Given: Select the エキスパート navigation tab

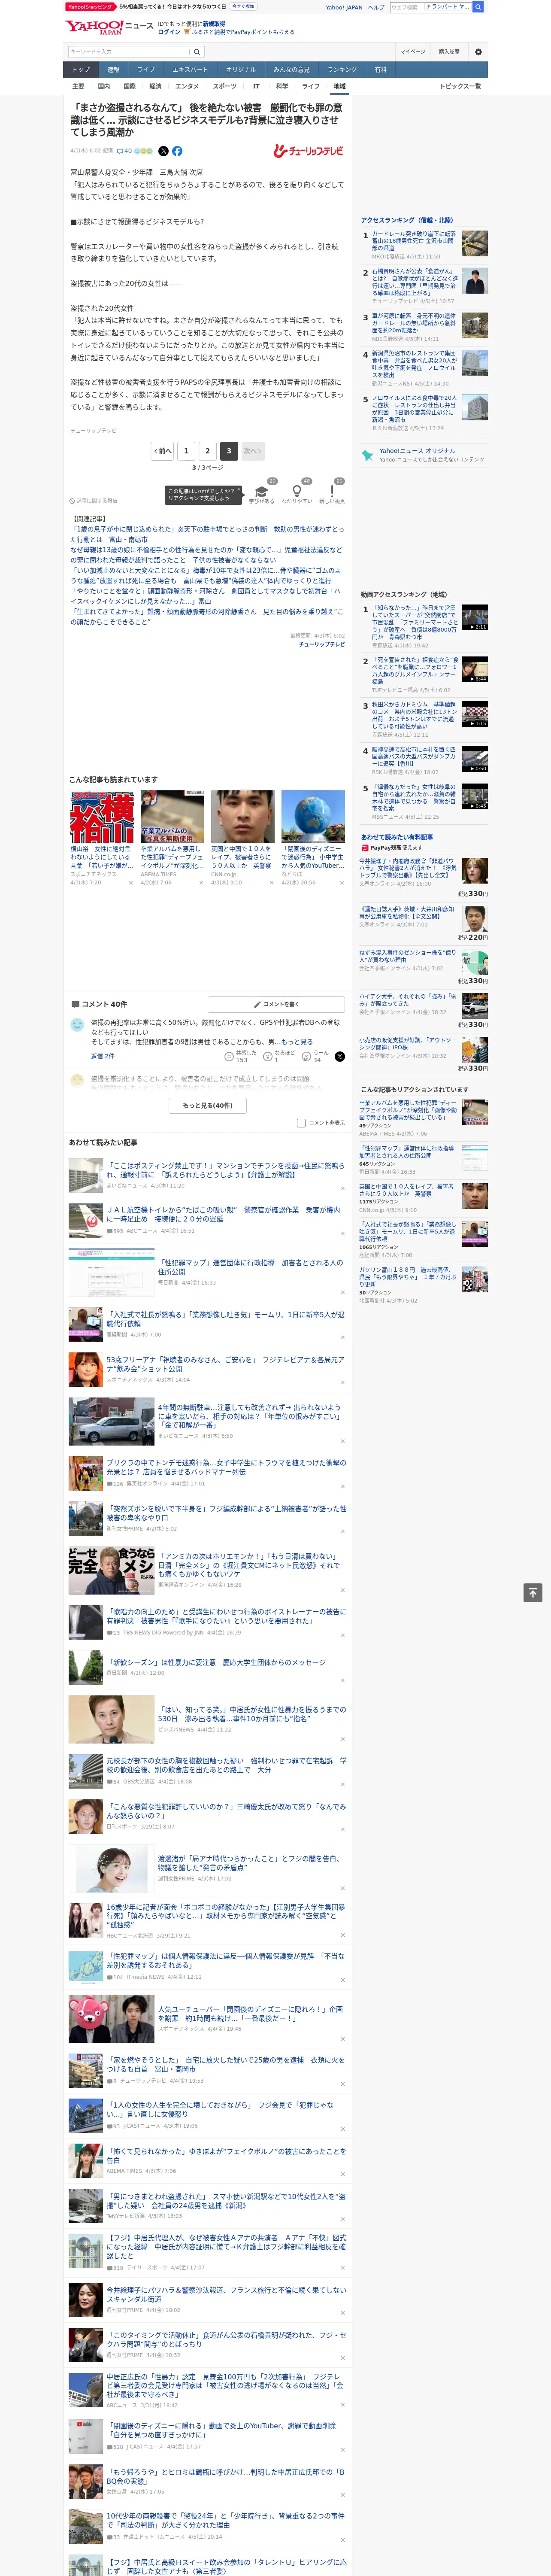Looking at the screenshot, I should click(x=190, y=69).
